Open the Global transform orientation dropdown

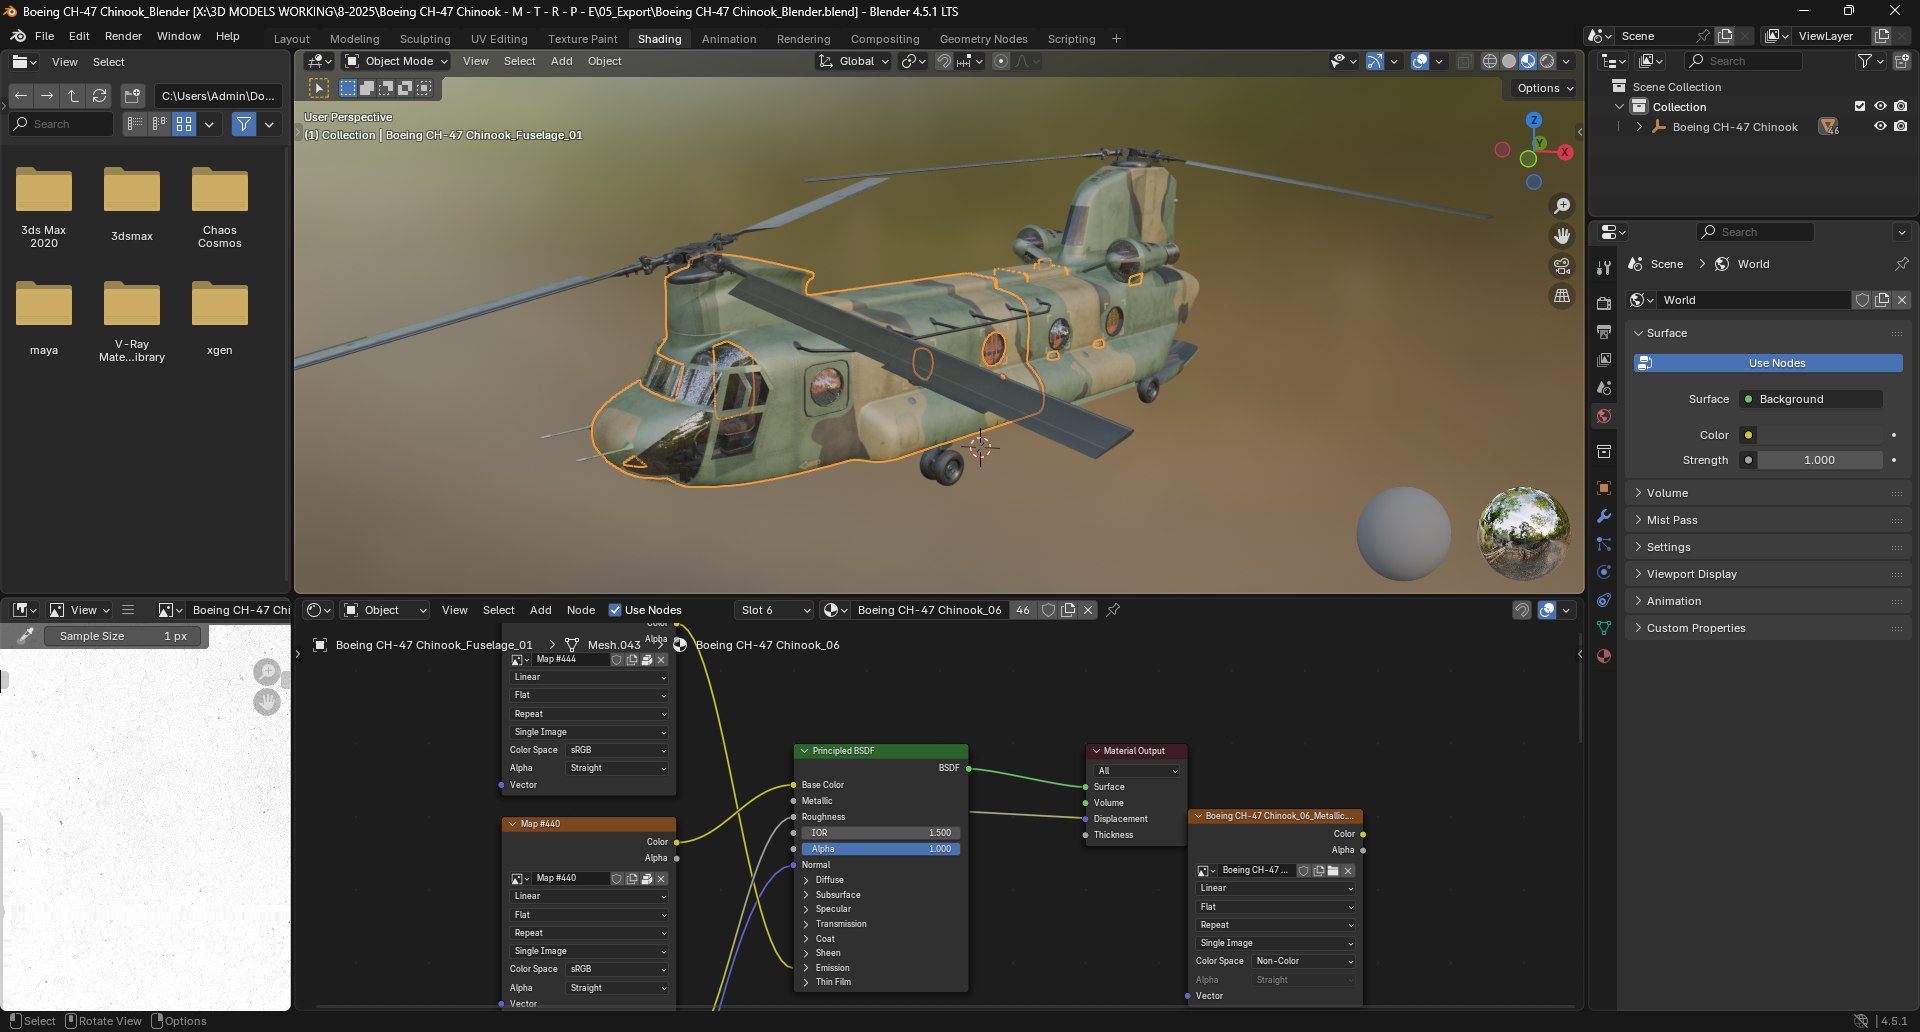[854, 61]
